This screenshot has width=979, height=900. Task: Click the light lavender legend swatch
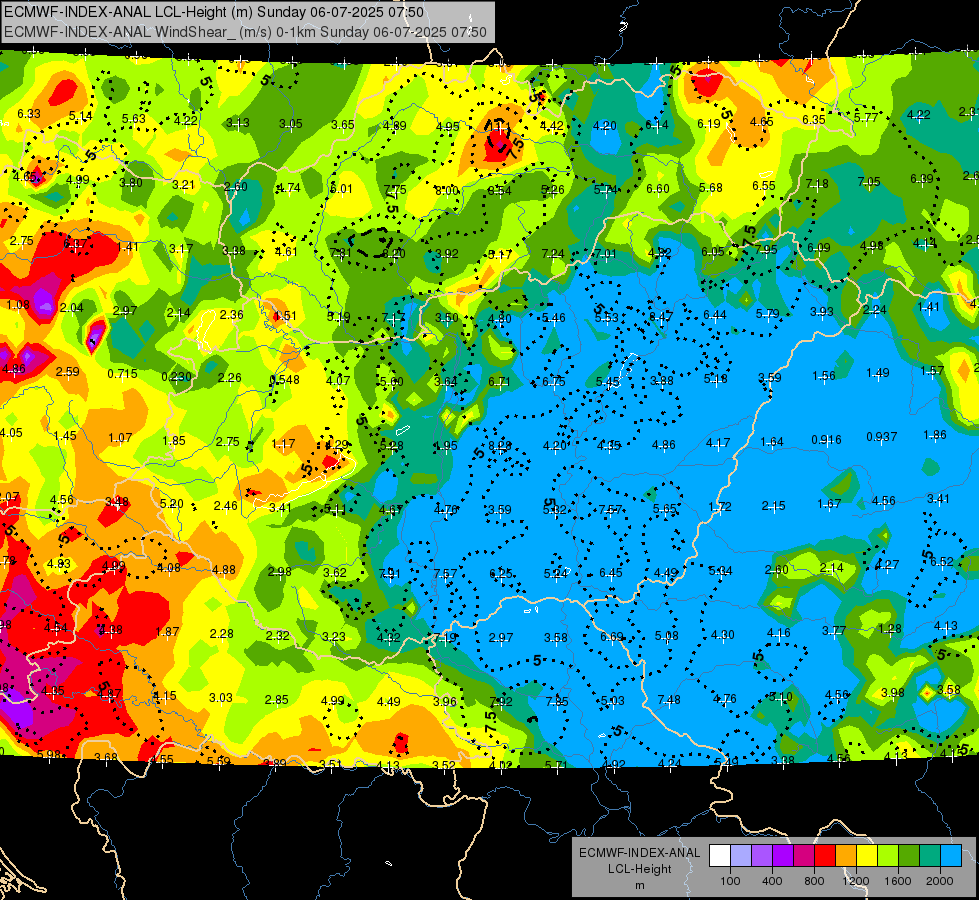(x=741, y=856)
